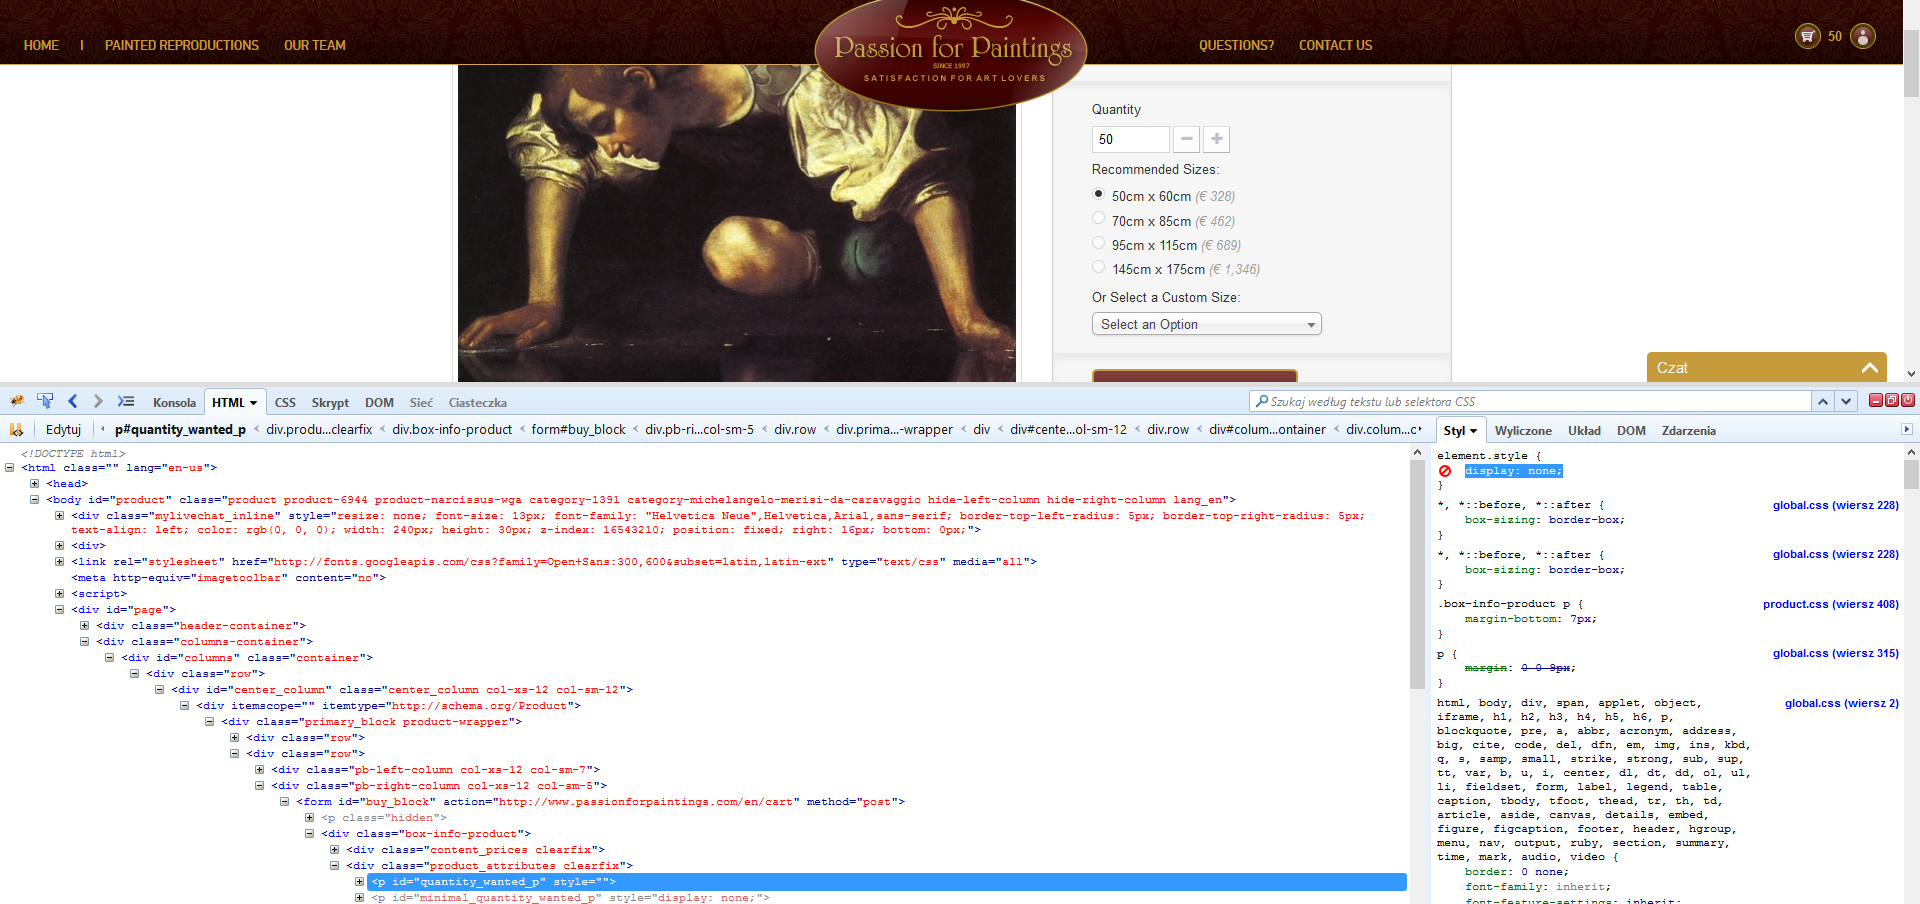
Task: Expand the Czat chat widget chevron
Action: pos(1869,368)
